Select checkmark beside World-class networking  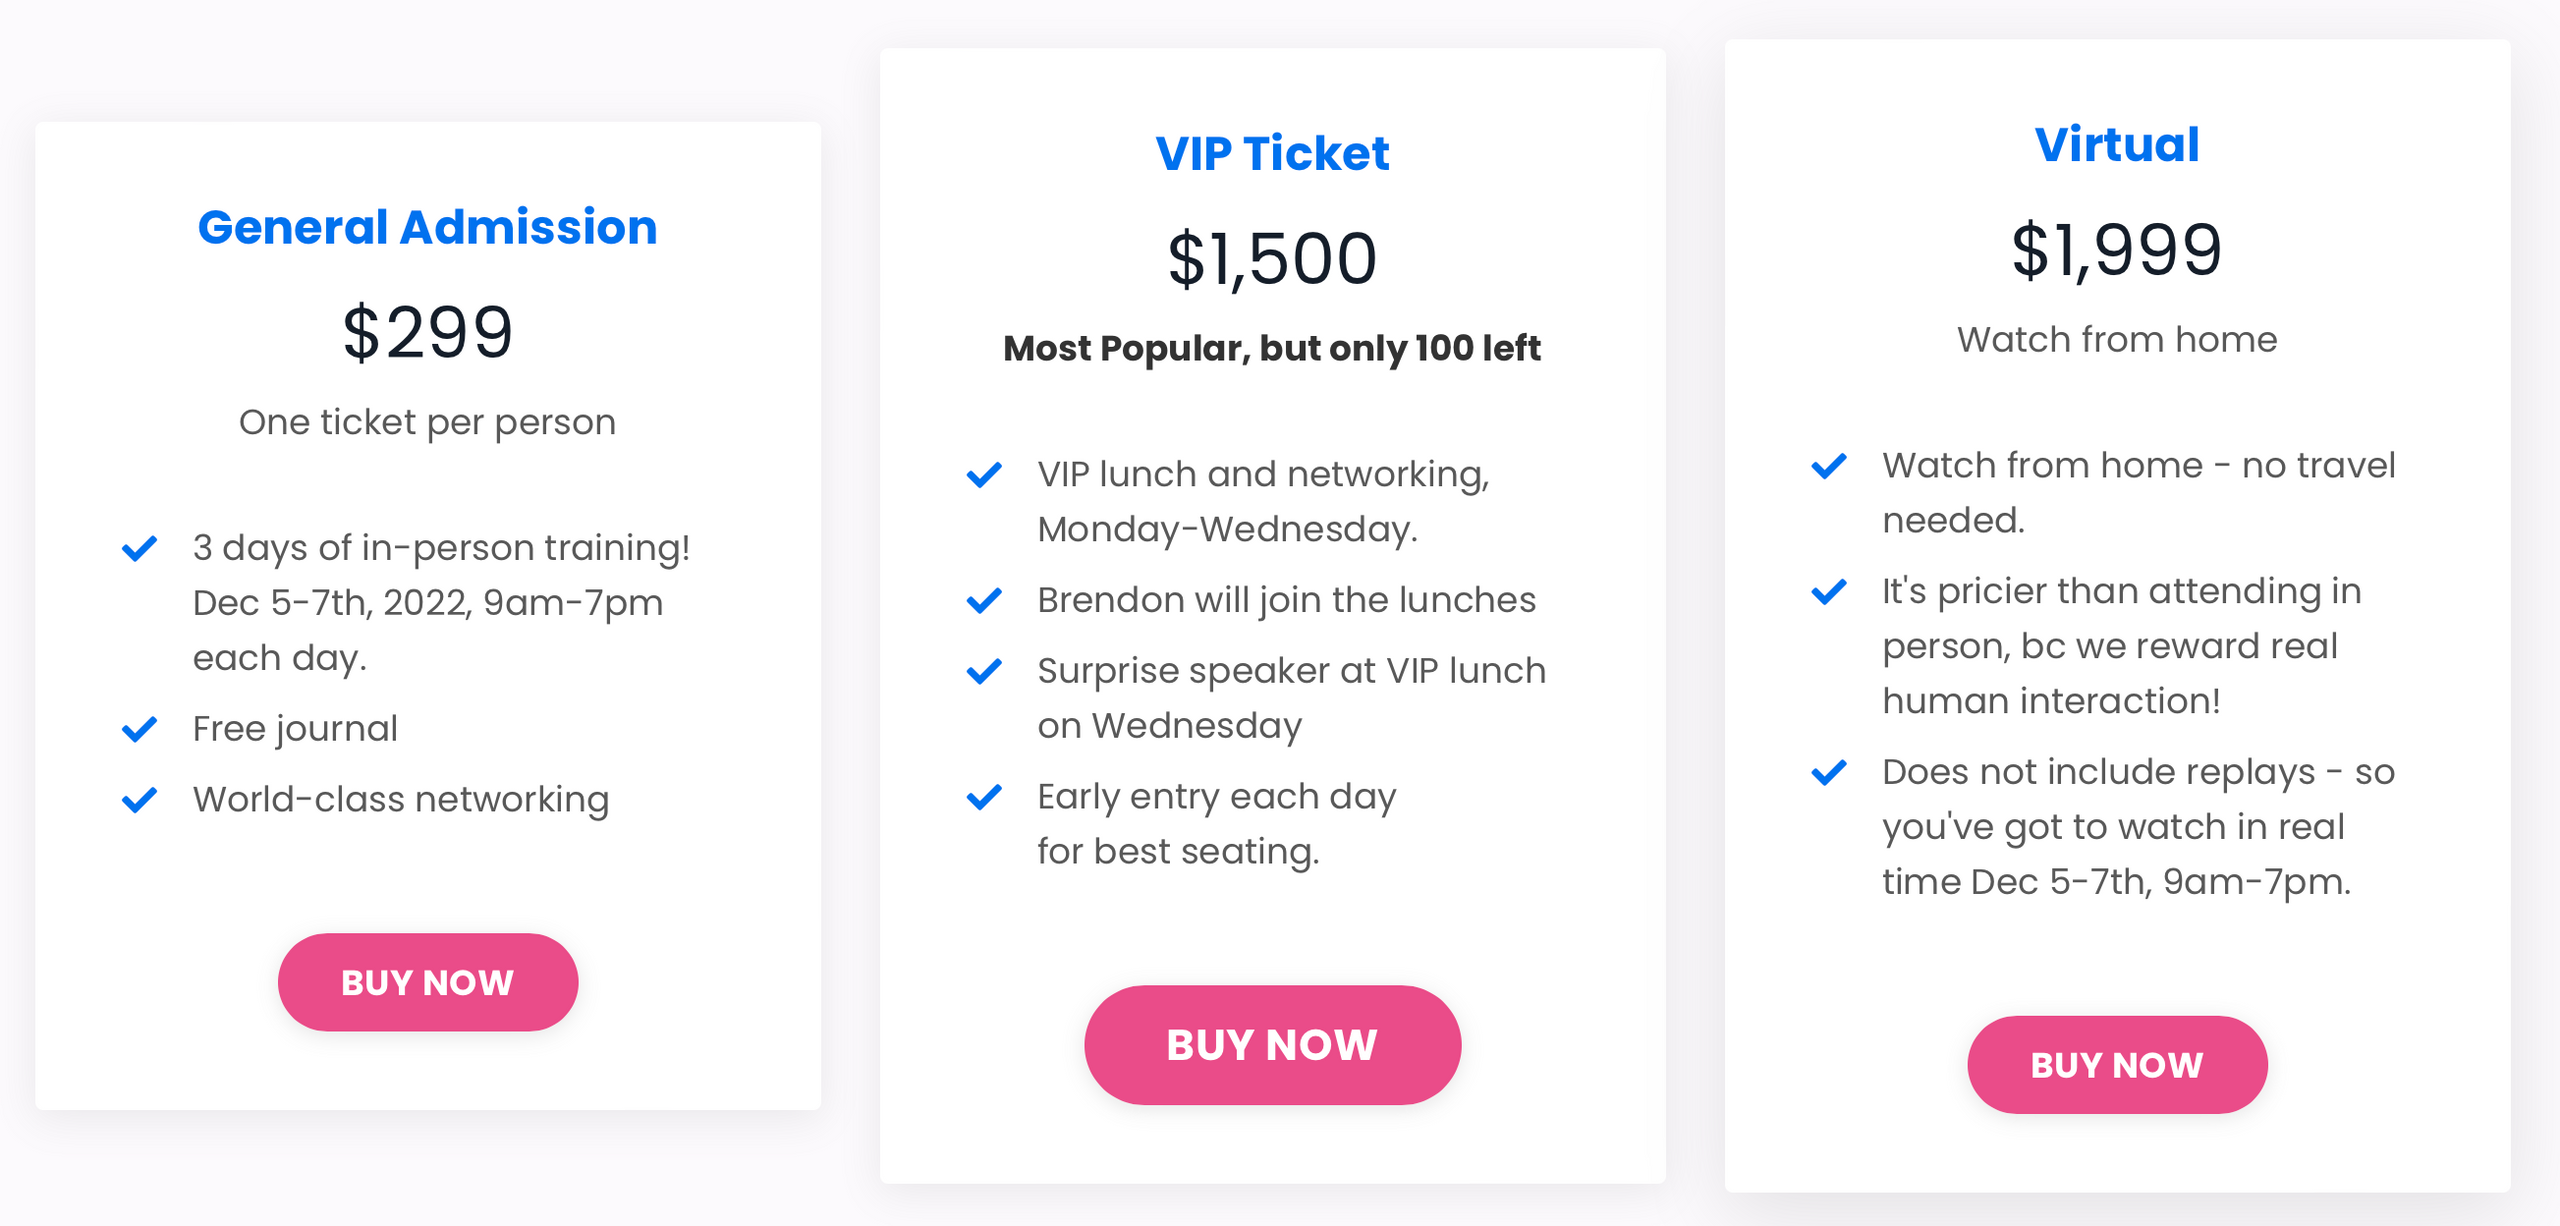coord(139,800)
